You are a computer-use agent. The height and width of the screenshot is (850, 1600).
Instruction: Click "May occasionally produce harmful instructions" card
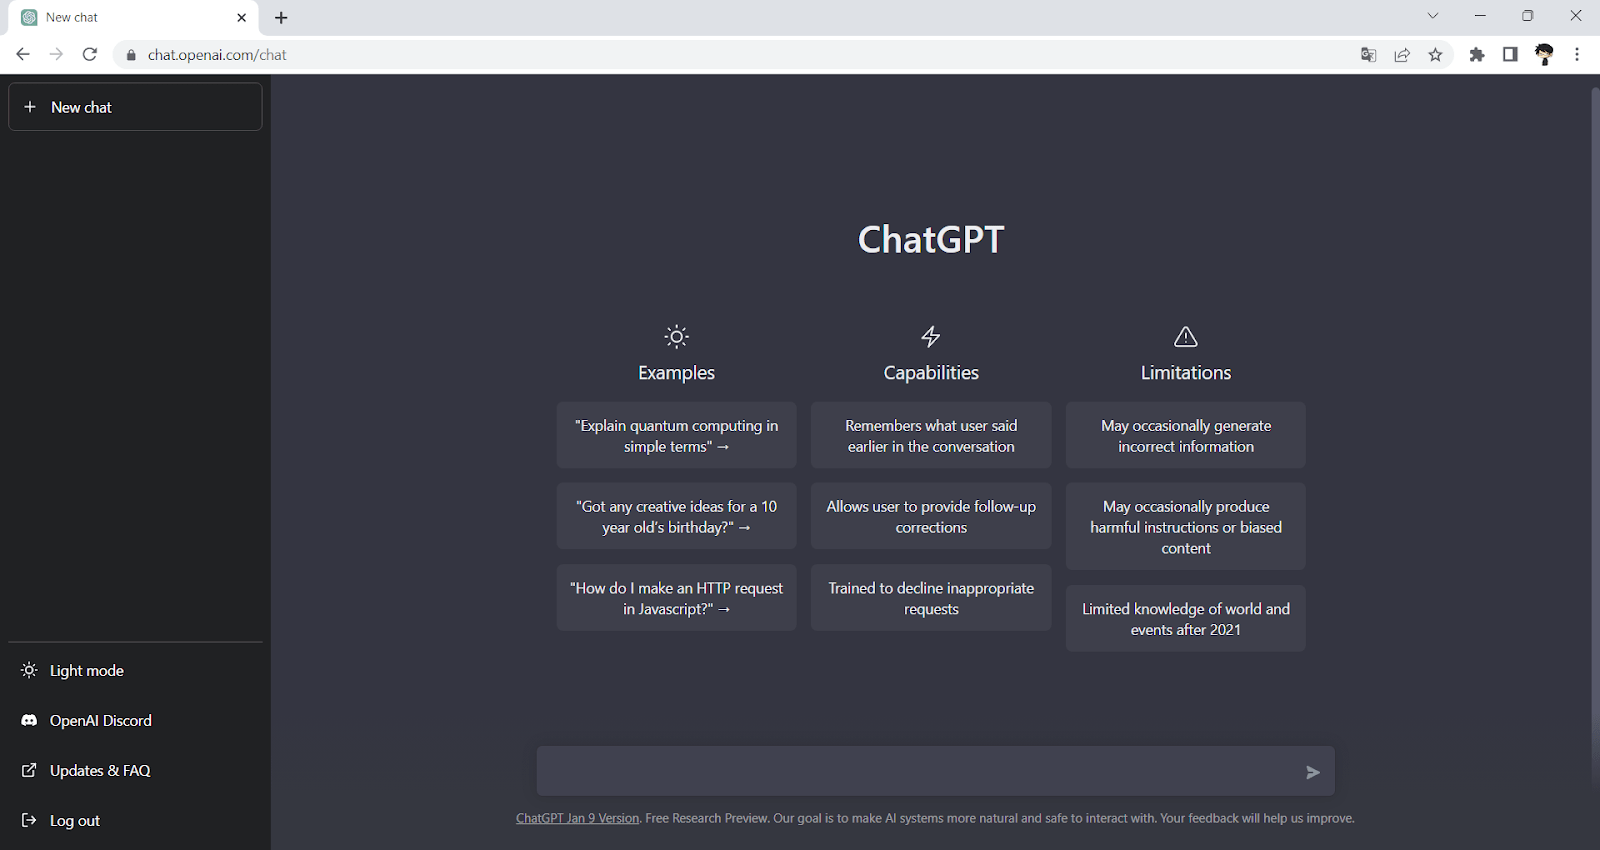click(1186, 527)
